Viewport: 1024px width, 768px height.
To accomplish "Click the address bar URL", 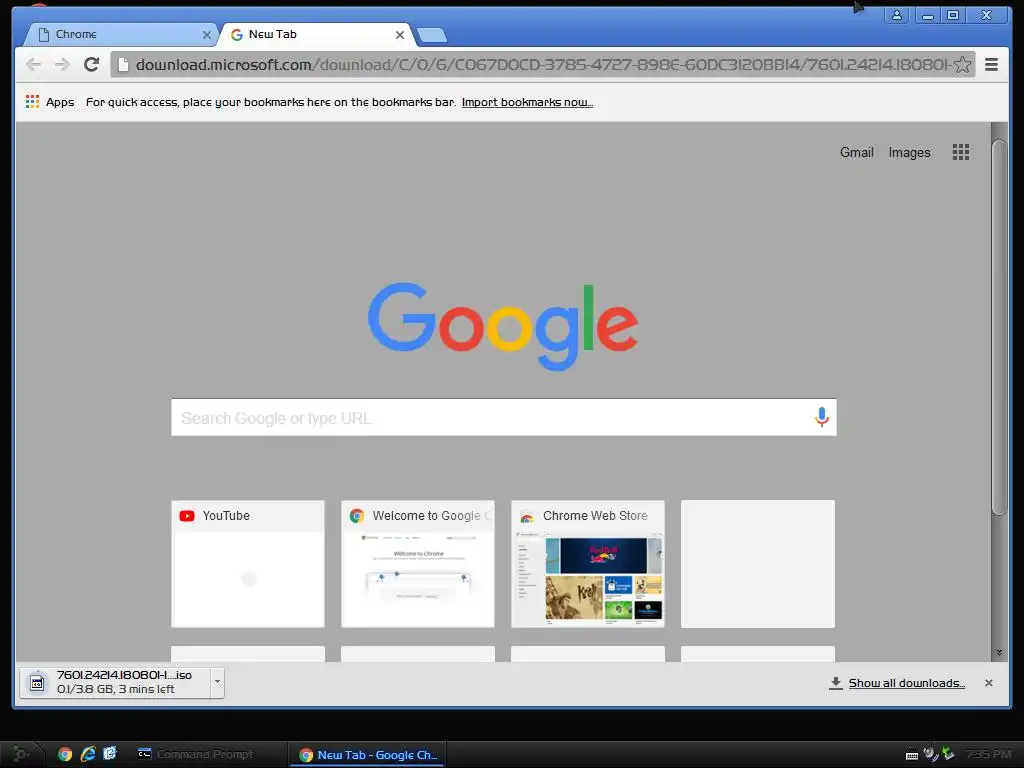I will (542, 65).
